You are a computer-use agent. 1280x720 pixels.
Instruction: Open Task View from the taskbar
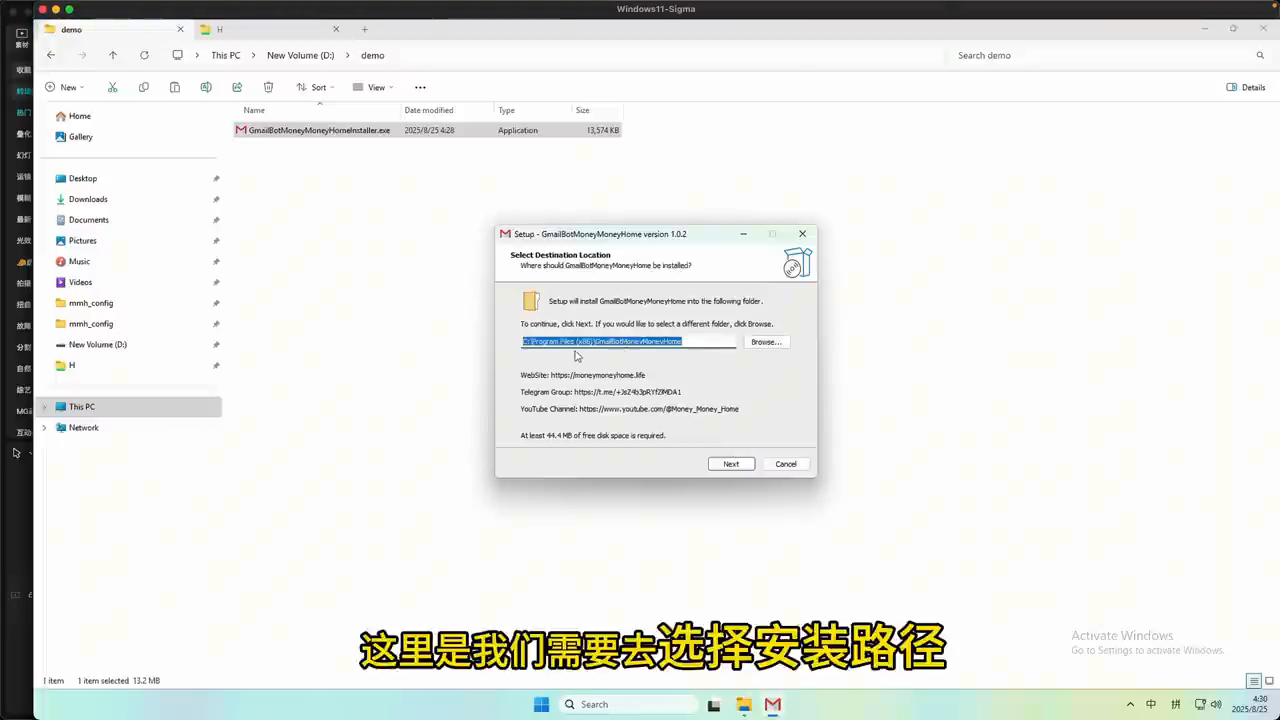tap(714, 704)
